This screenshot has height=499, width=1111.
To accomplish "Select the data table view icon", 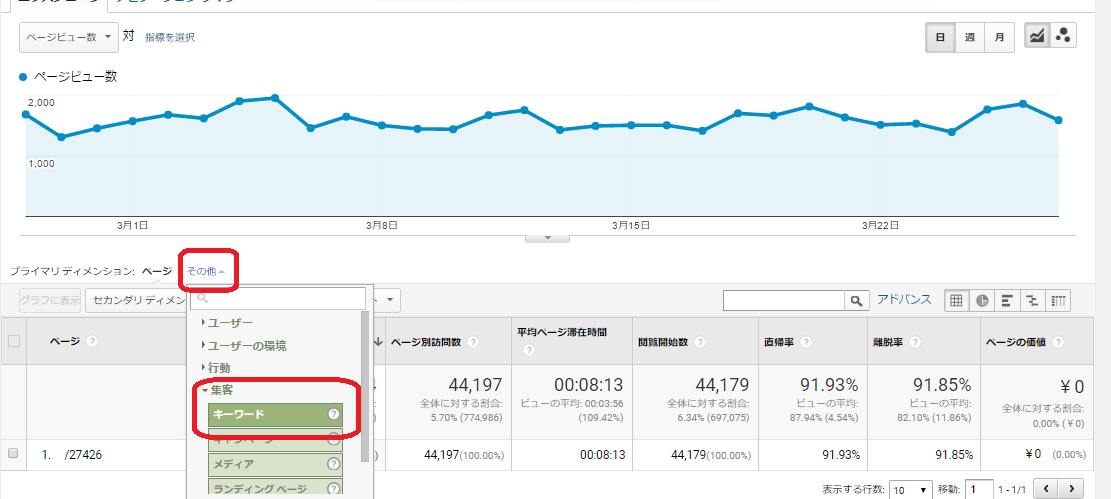I will pos(957,300).
